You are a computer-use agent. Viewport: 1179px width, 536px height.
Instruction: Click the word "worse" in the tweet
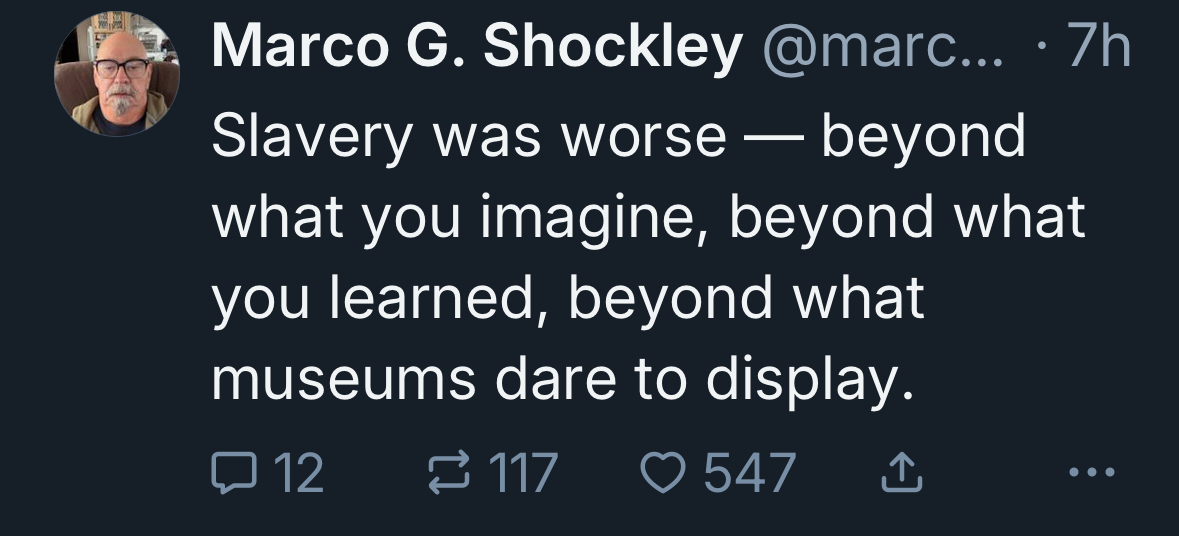(x=643, y=136)
